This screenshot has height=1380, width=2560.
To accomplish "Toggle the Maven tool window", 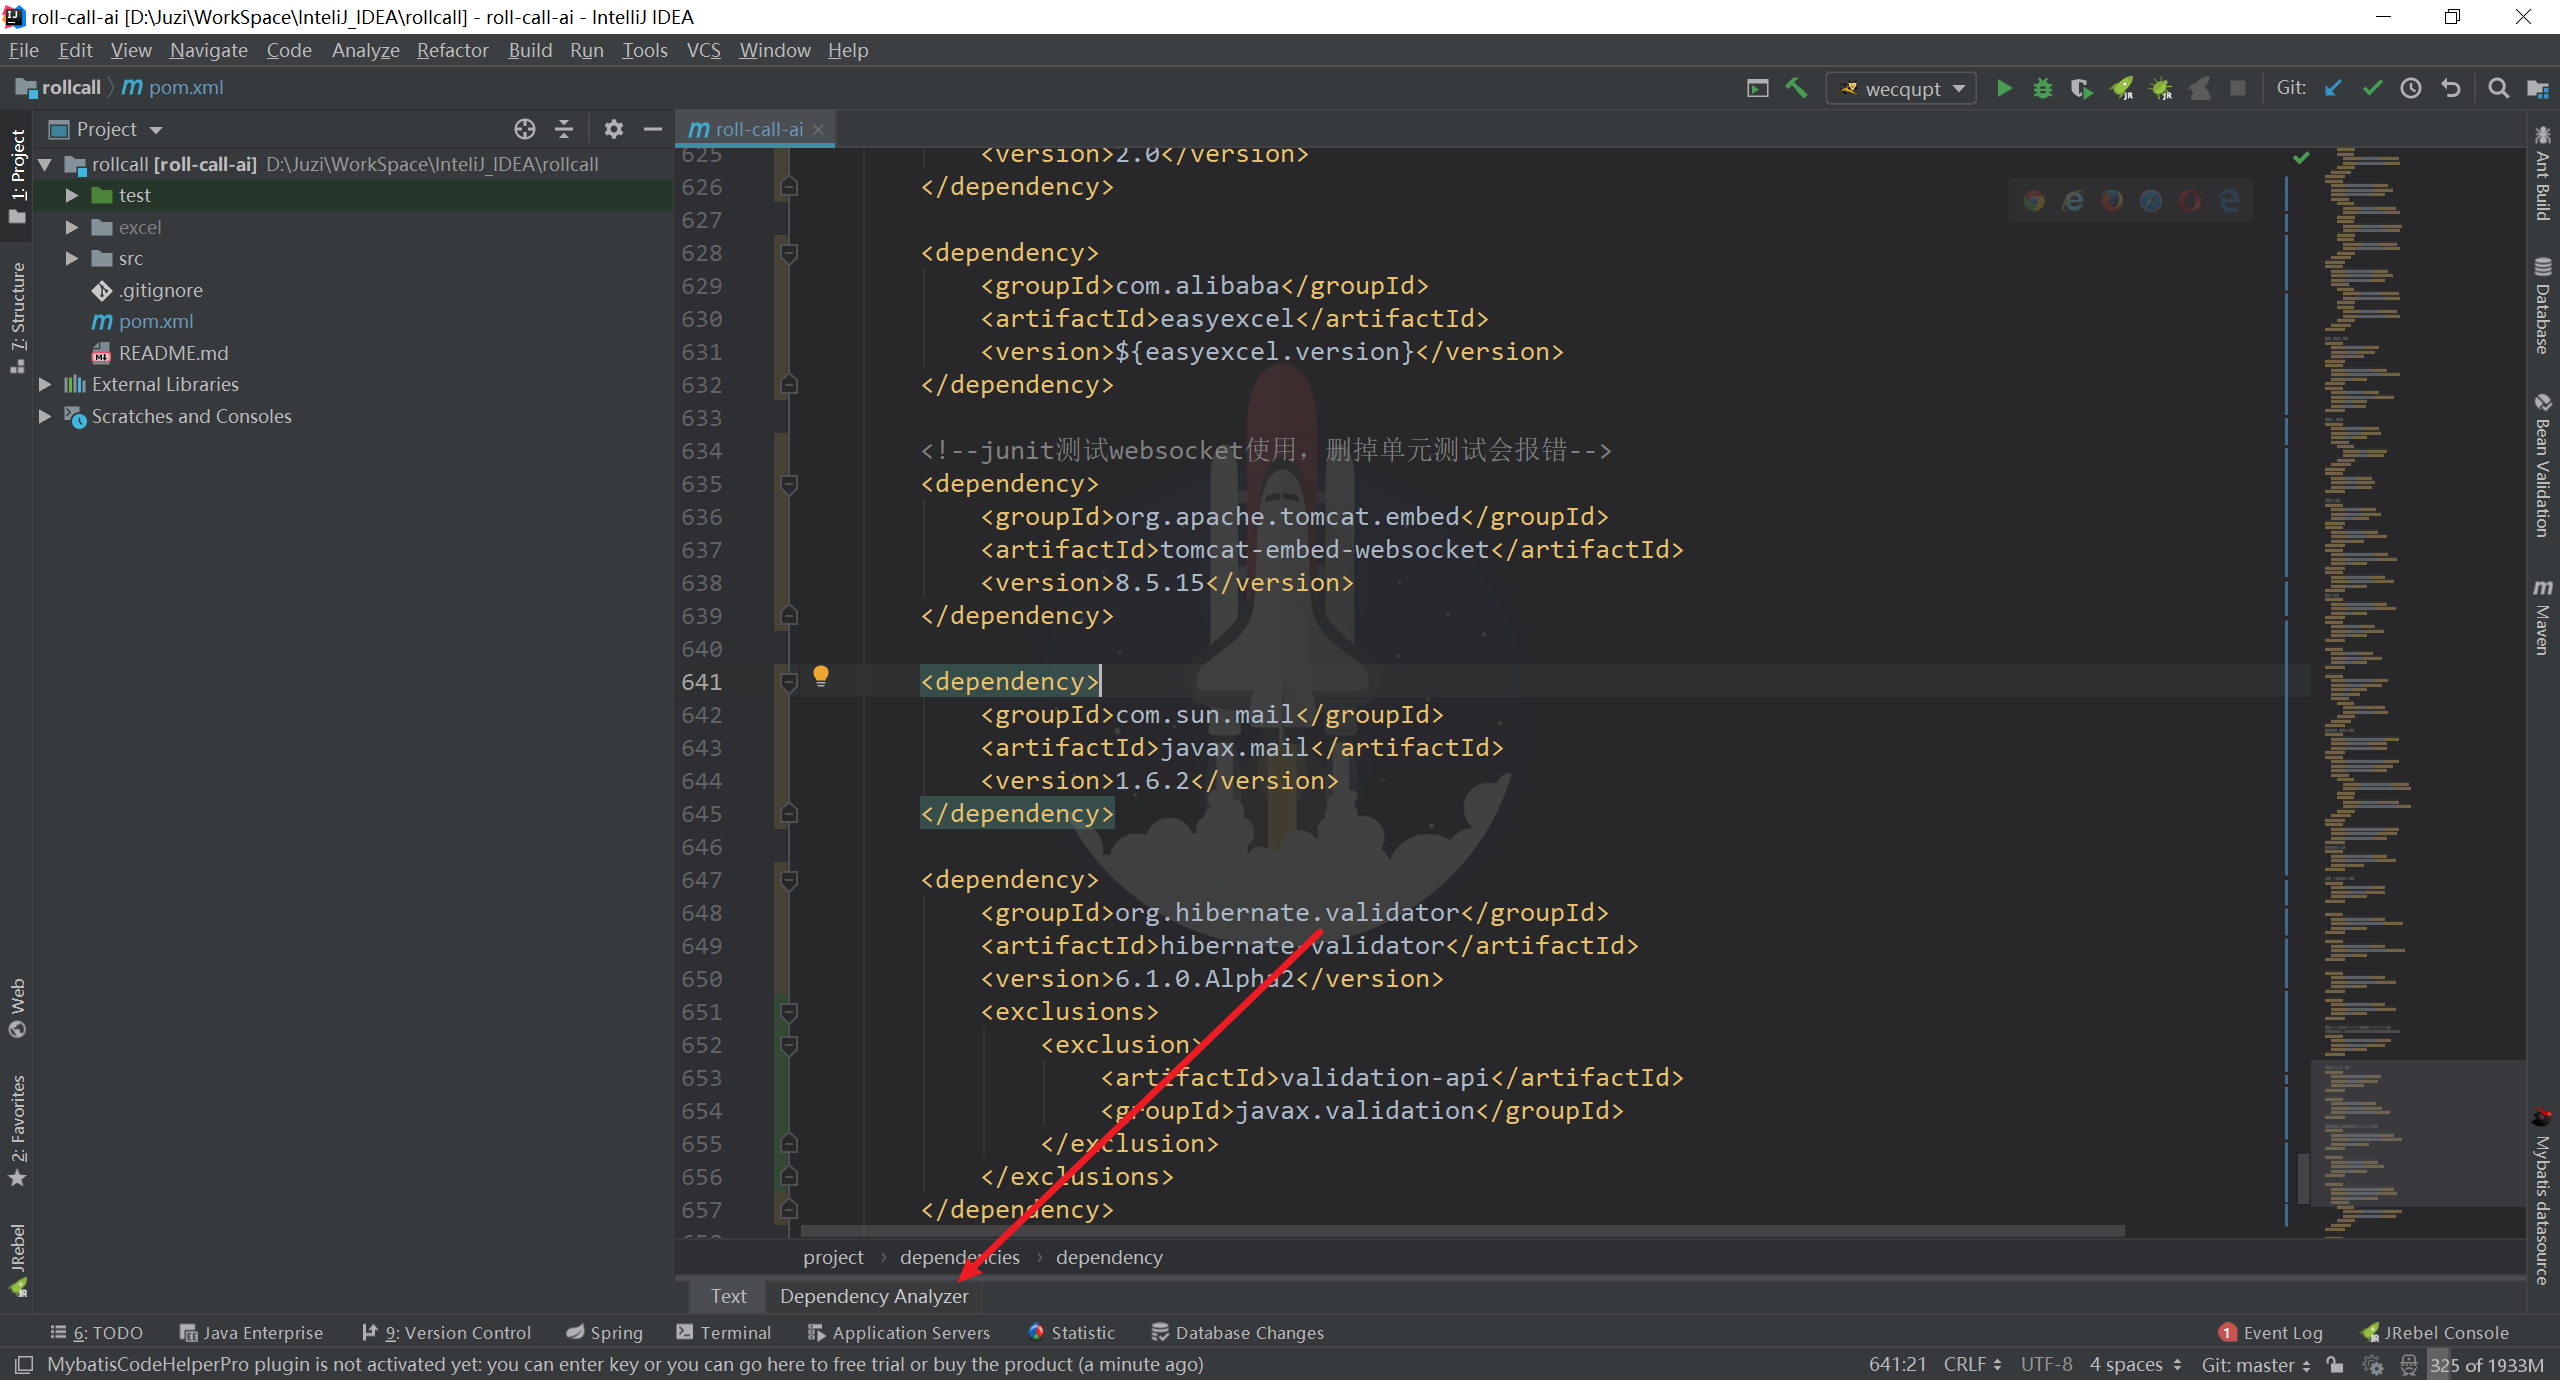I will pos(2542,618).
